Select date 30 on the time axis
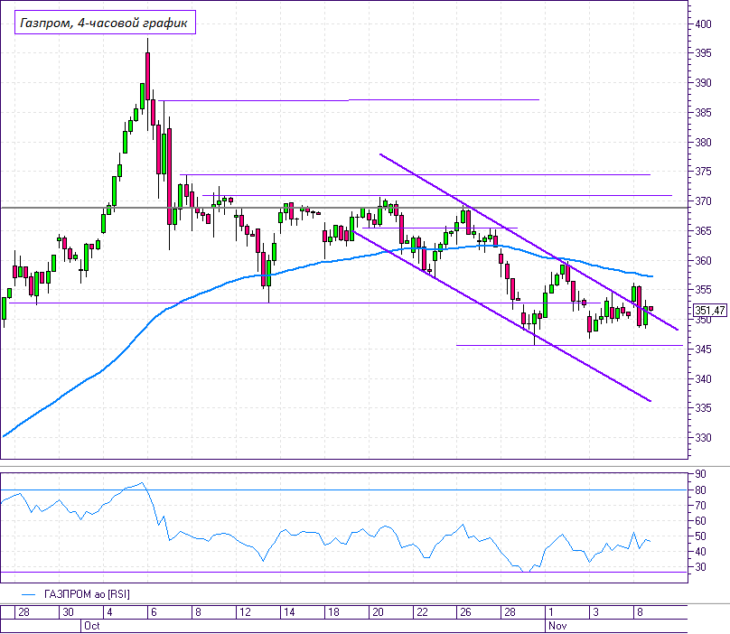This screenshot has width=730, height=634. coord(68,612)
